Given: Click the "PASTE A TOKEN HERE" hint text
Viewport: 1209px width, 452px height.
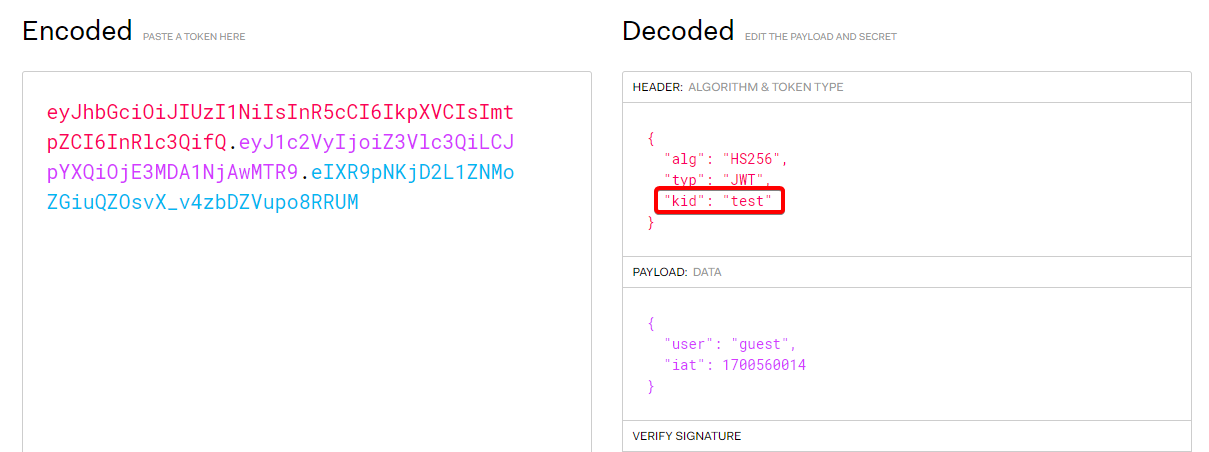Looking at the screenshot, I should coord(194,37).
